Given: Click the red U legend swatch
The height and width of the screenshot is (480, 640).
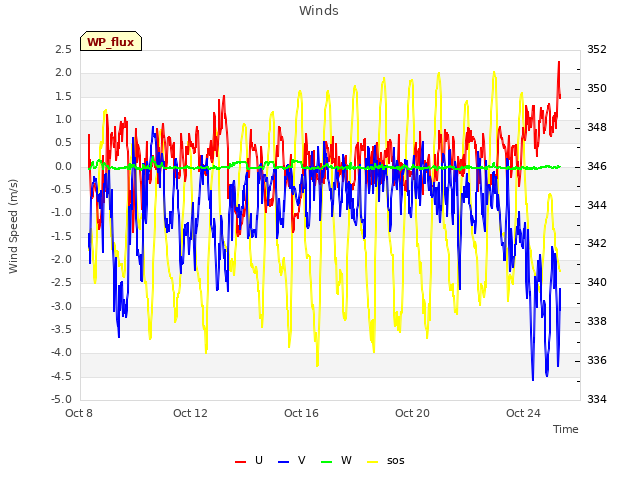Looking at the screenshot, I should pyautogui.click(x=240, y=462).
